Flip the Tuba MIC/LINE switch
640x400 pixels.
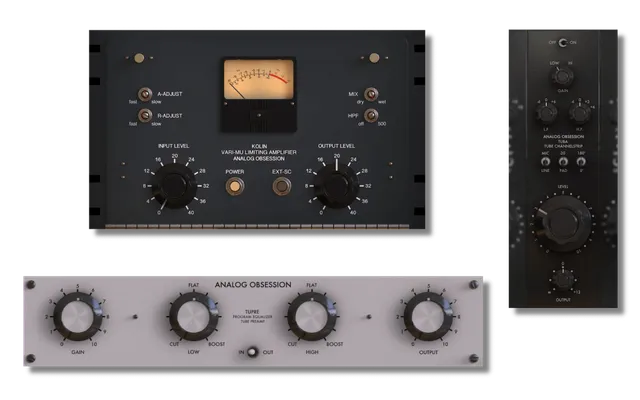pos(545,162)
